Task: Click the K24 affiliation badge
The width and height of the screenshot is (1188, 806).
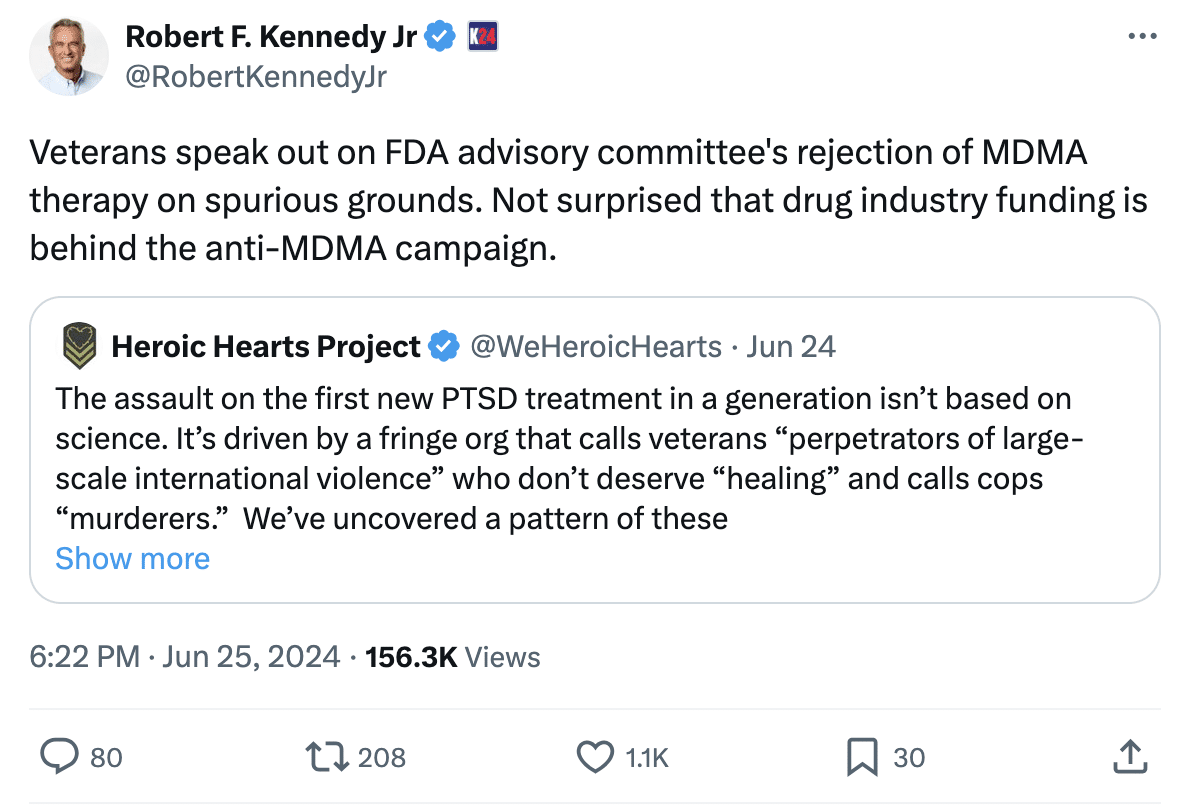Action: click(483, 38)
